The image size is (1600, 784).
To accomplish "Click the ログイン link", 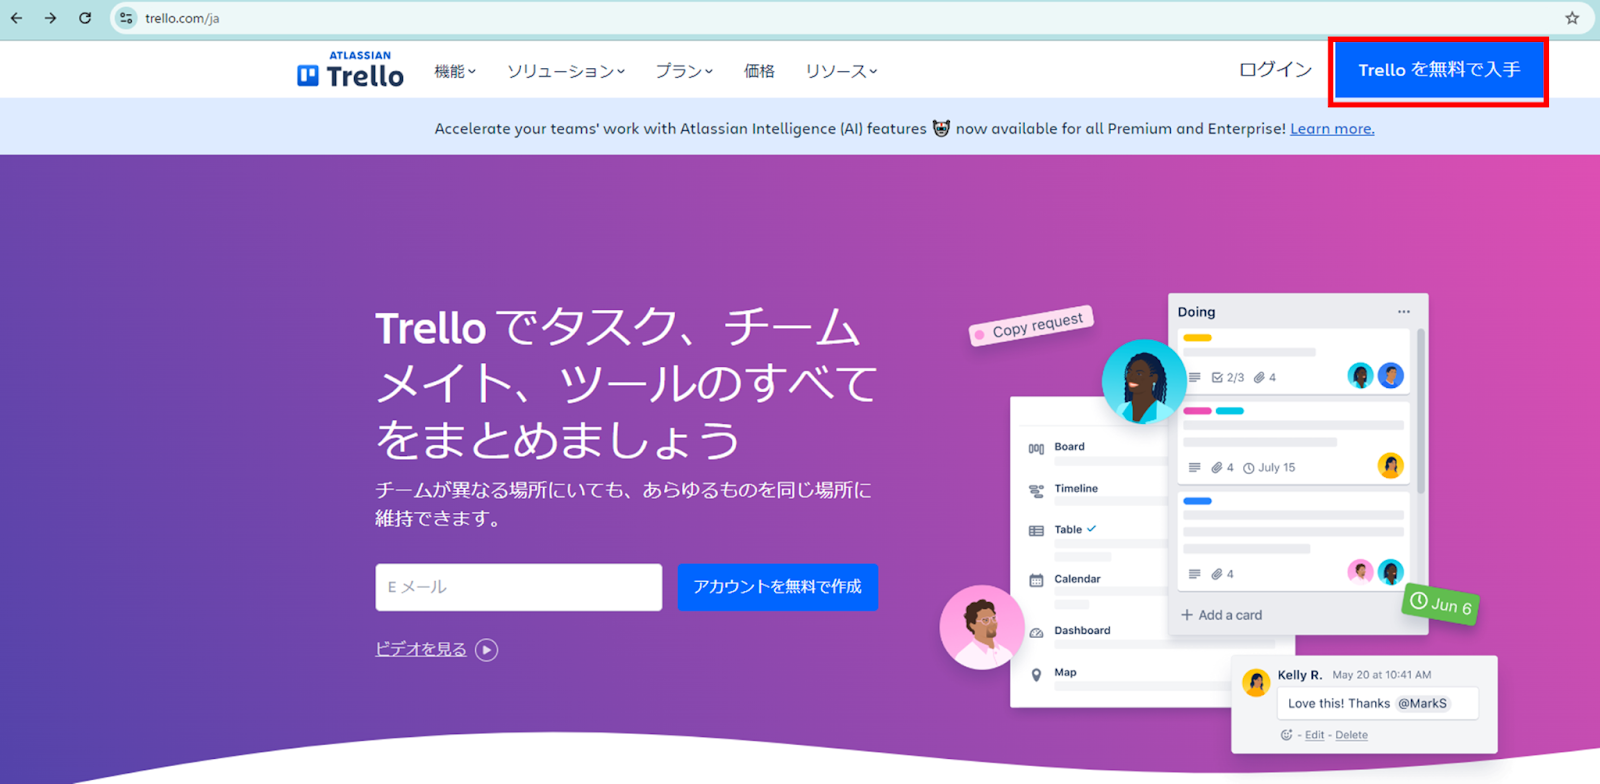I will [x=1275, y=69].
